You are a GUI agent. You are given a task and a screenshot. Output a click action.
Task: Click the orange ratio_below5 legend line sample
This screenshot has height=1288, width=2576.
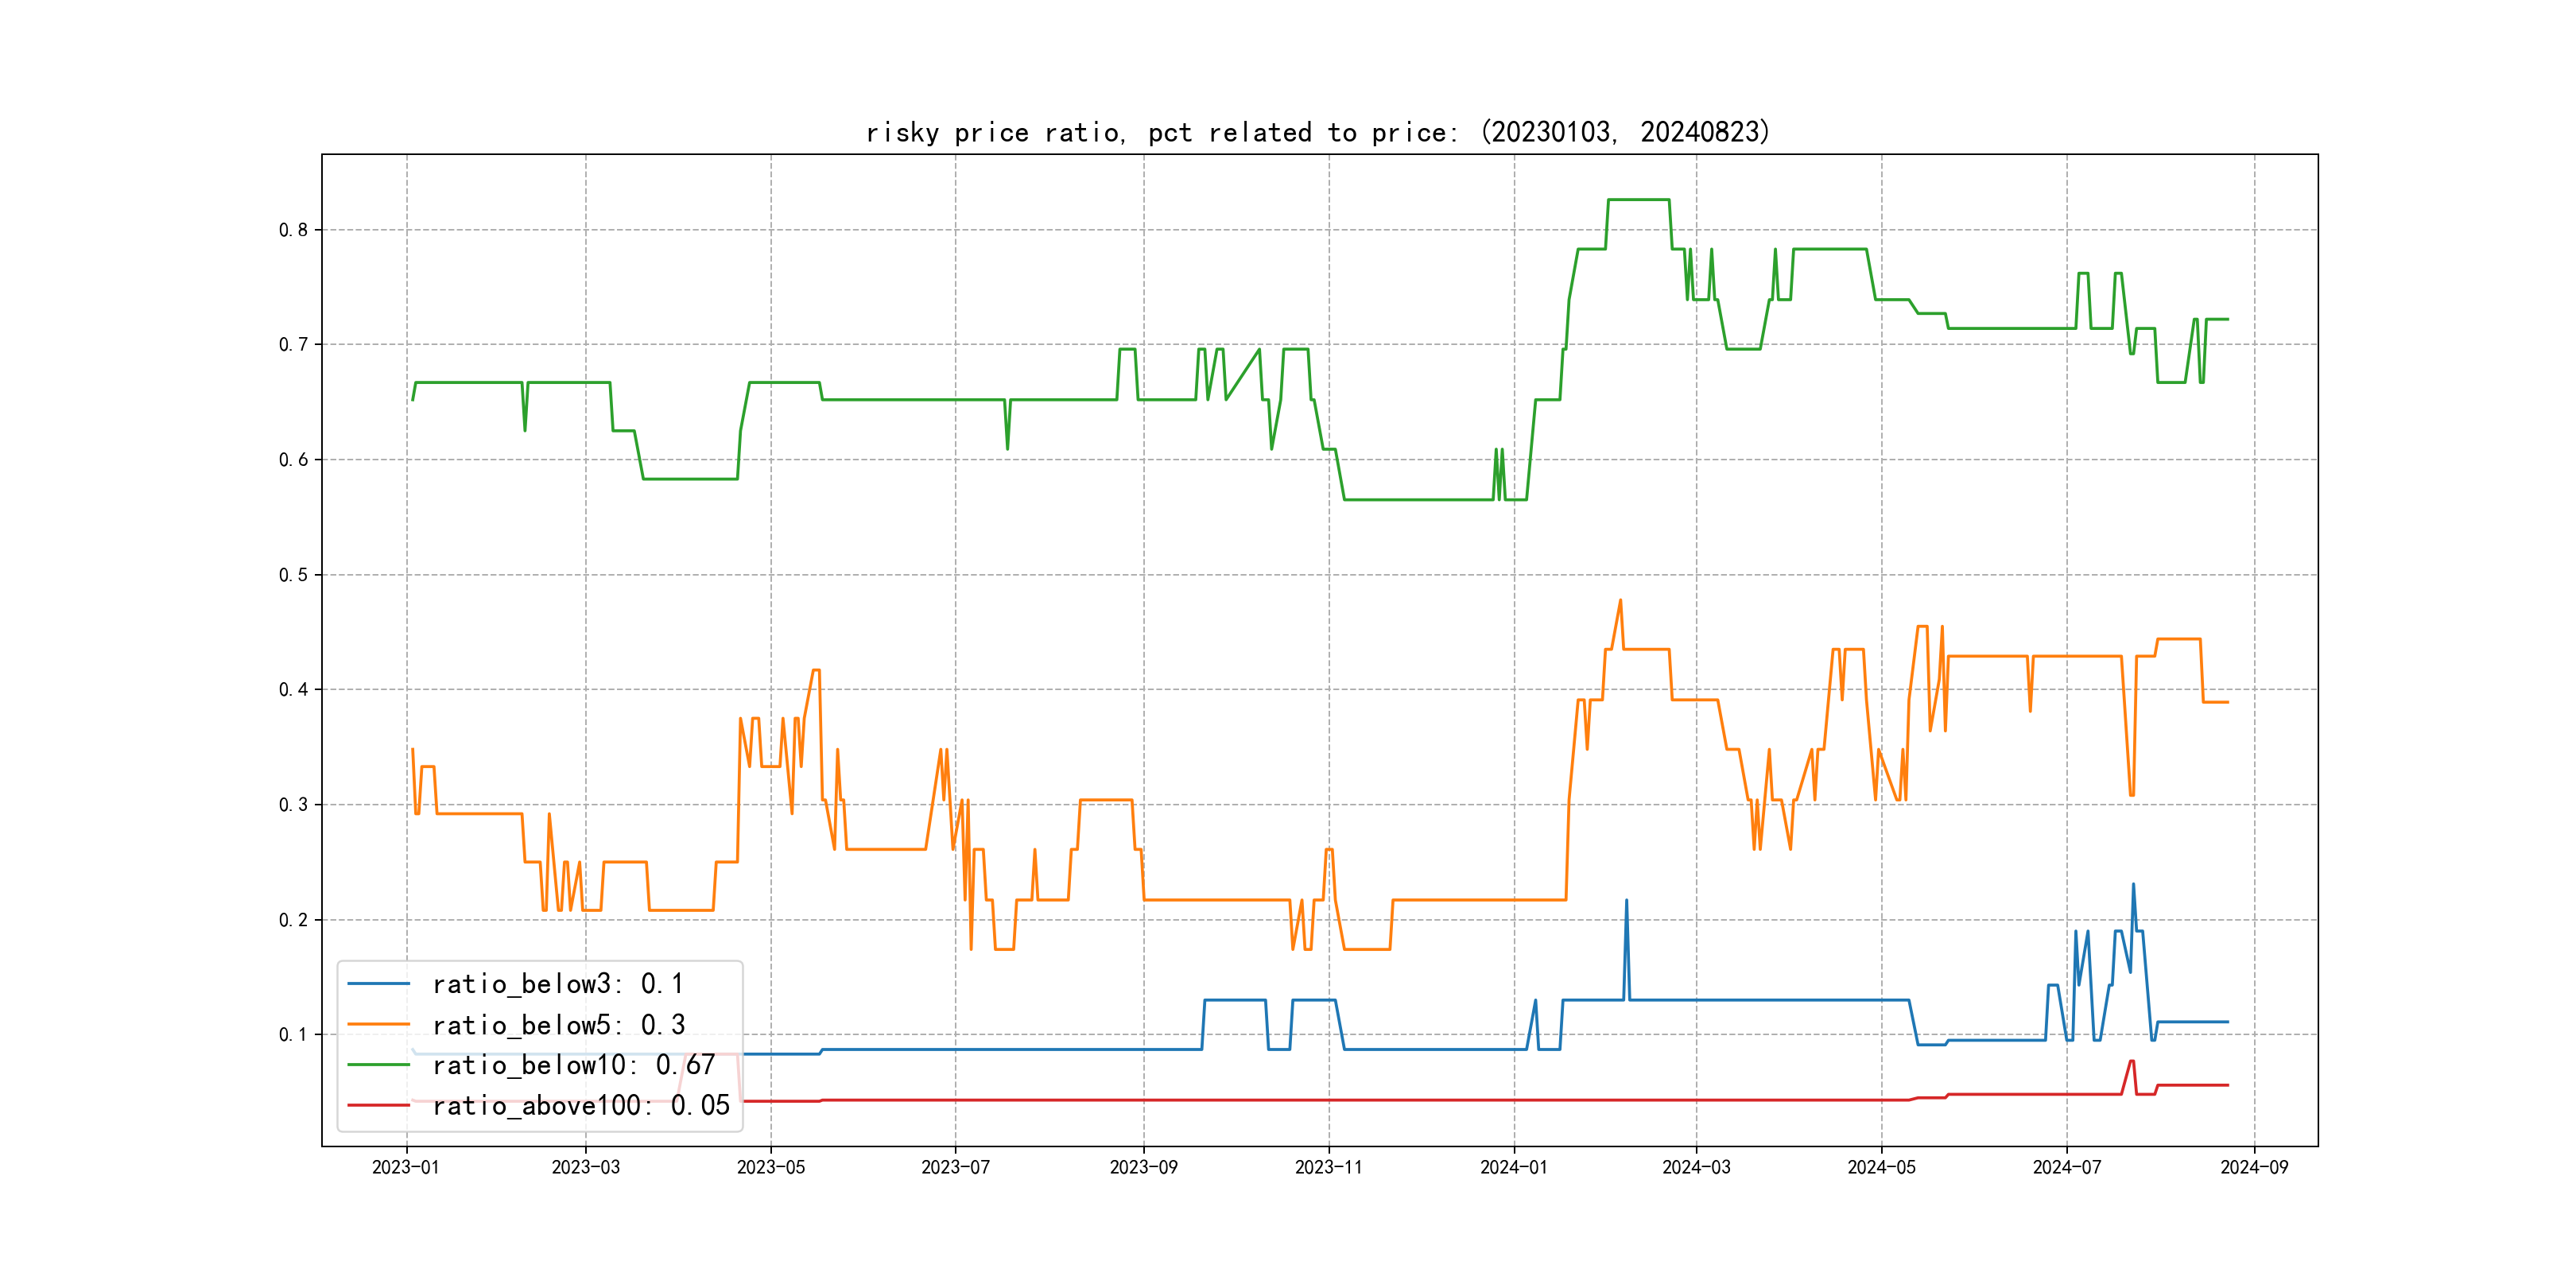[378, 1025]
